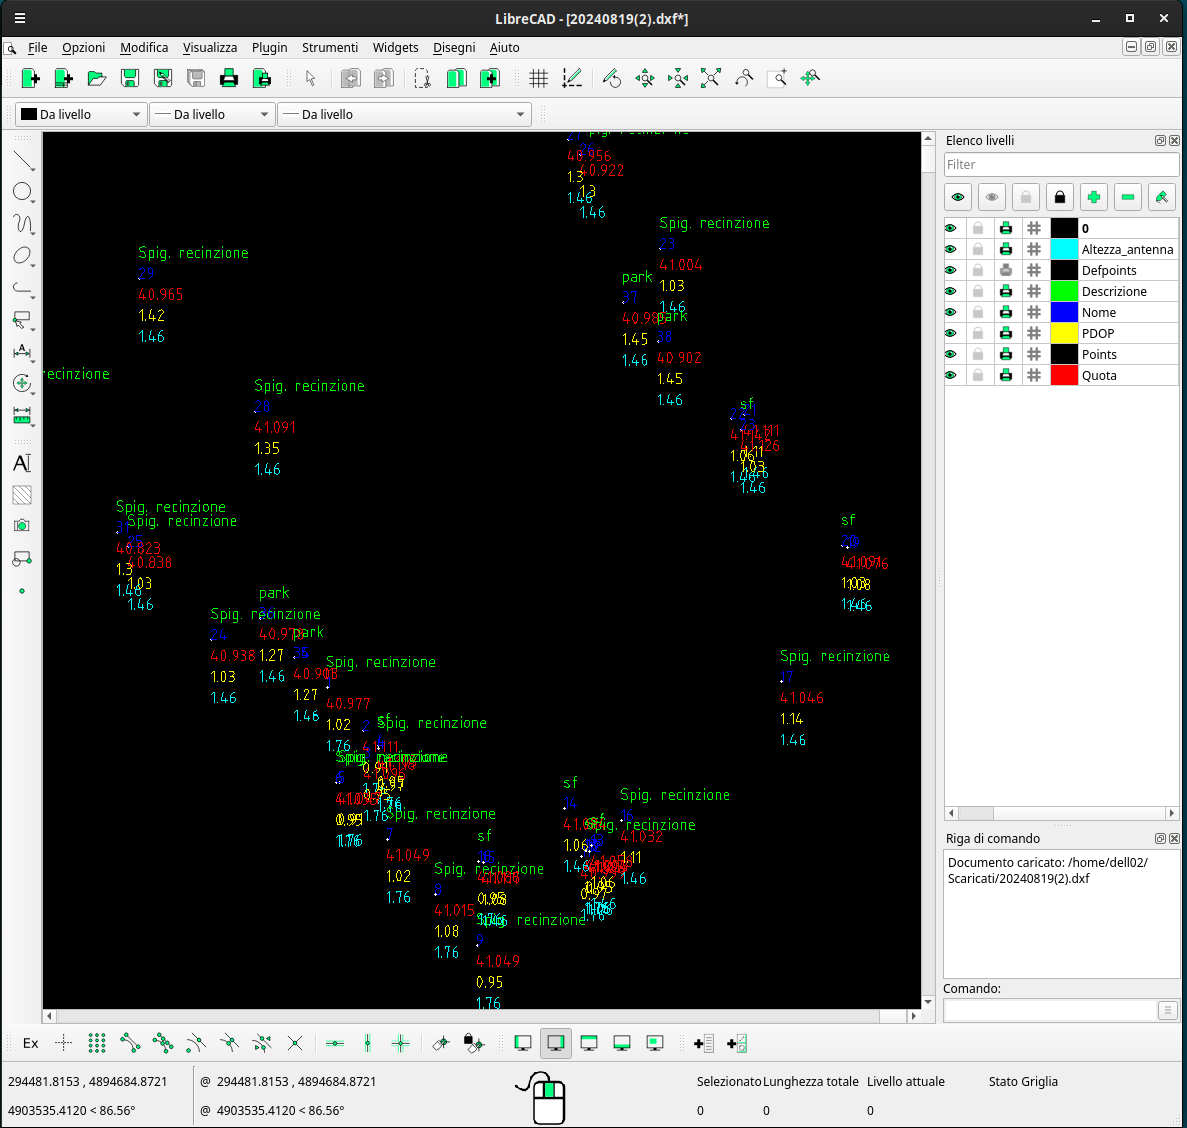Screen dimensions: 1187x1128
Task: Hide all layers with grey eye button
Action: tap(992, 198)
